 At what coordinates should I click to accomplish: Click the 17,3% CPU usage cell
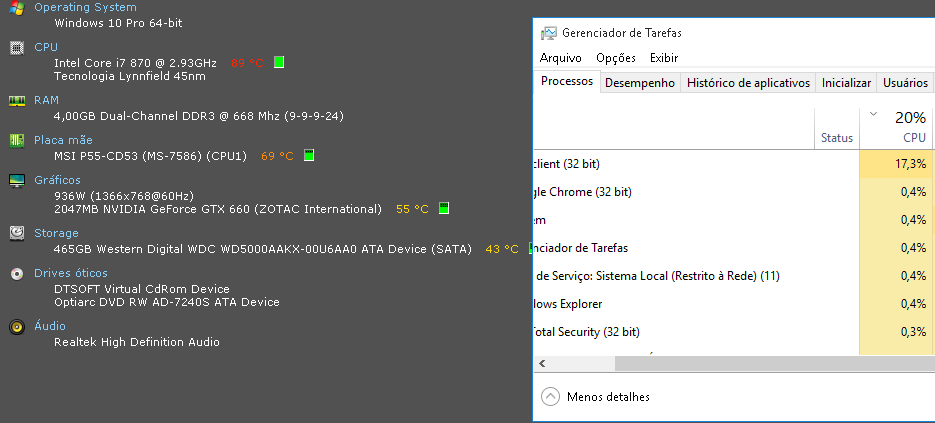click(895, 163)
